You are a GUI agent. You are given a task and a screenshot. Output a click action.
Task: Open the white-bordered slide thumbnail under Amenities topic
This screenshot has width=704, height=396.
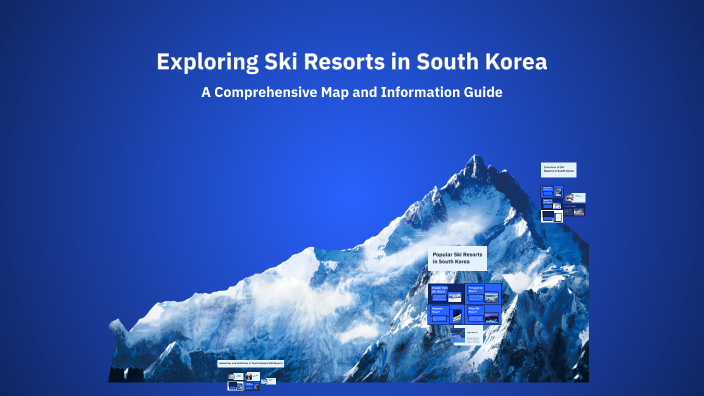coord(236,386)
